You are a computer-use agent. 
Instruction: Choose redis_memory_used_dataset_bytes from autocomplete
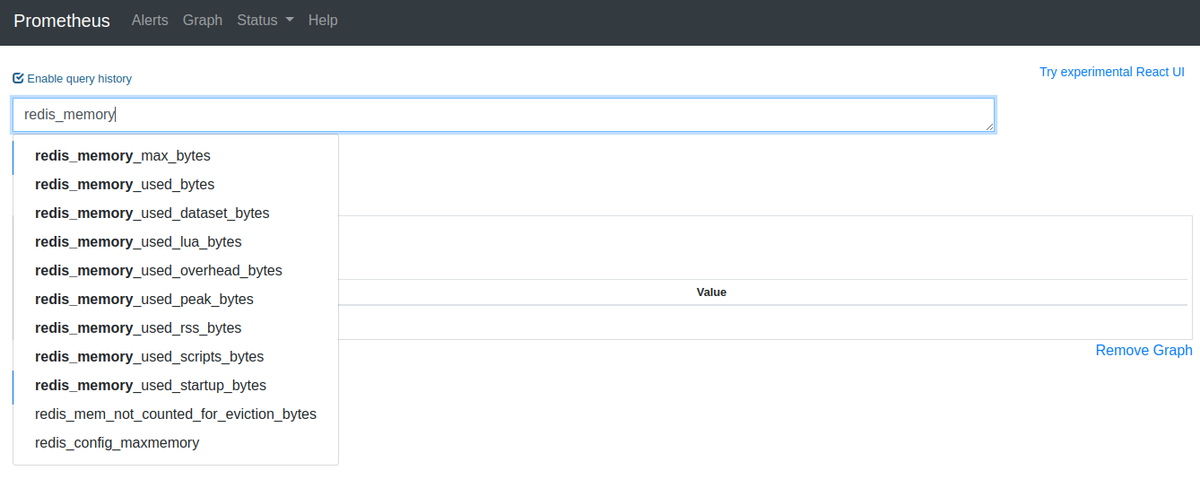point(176,213)
